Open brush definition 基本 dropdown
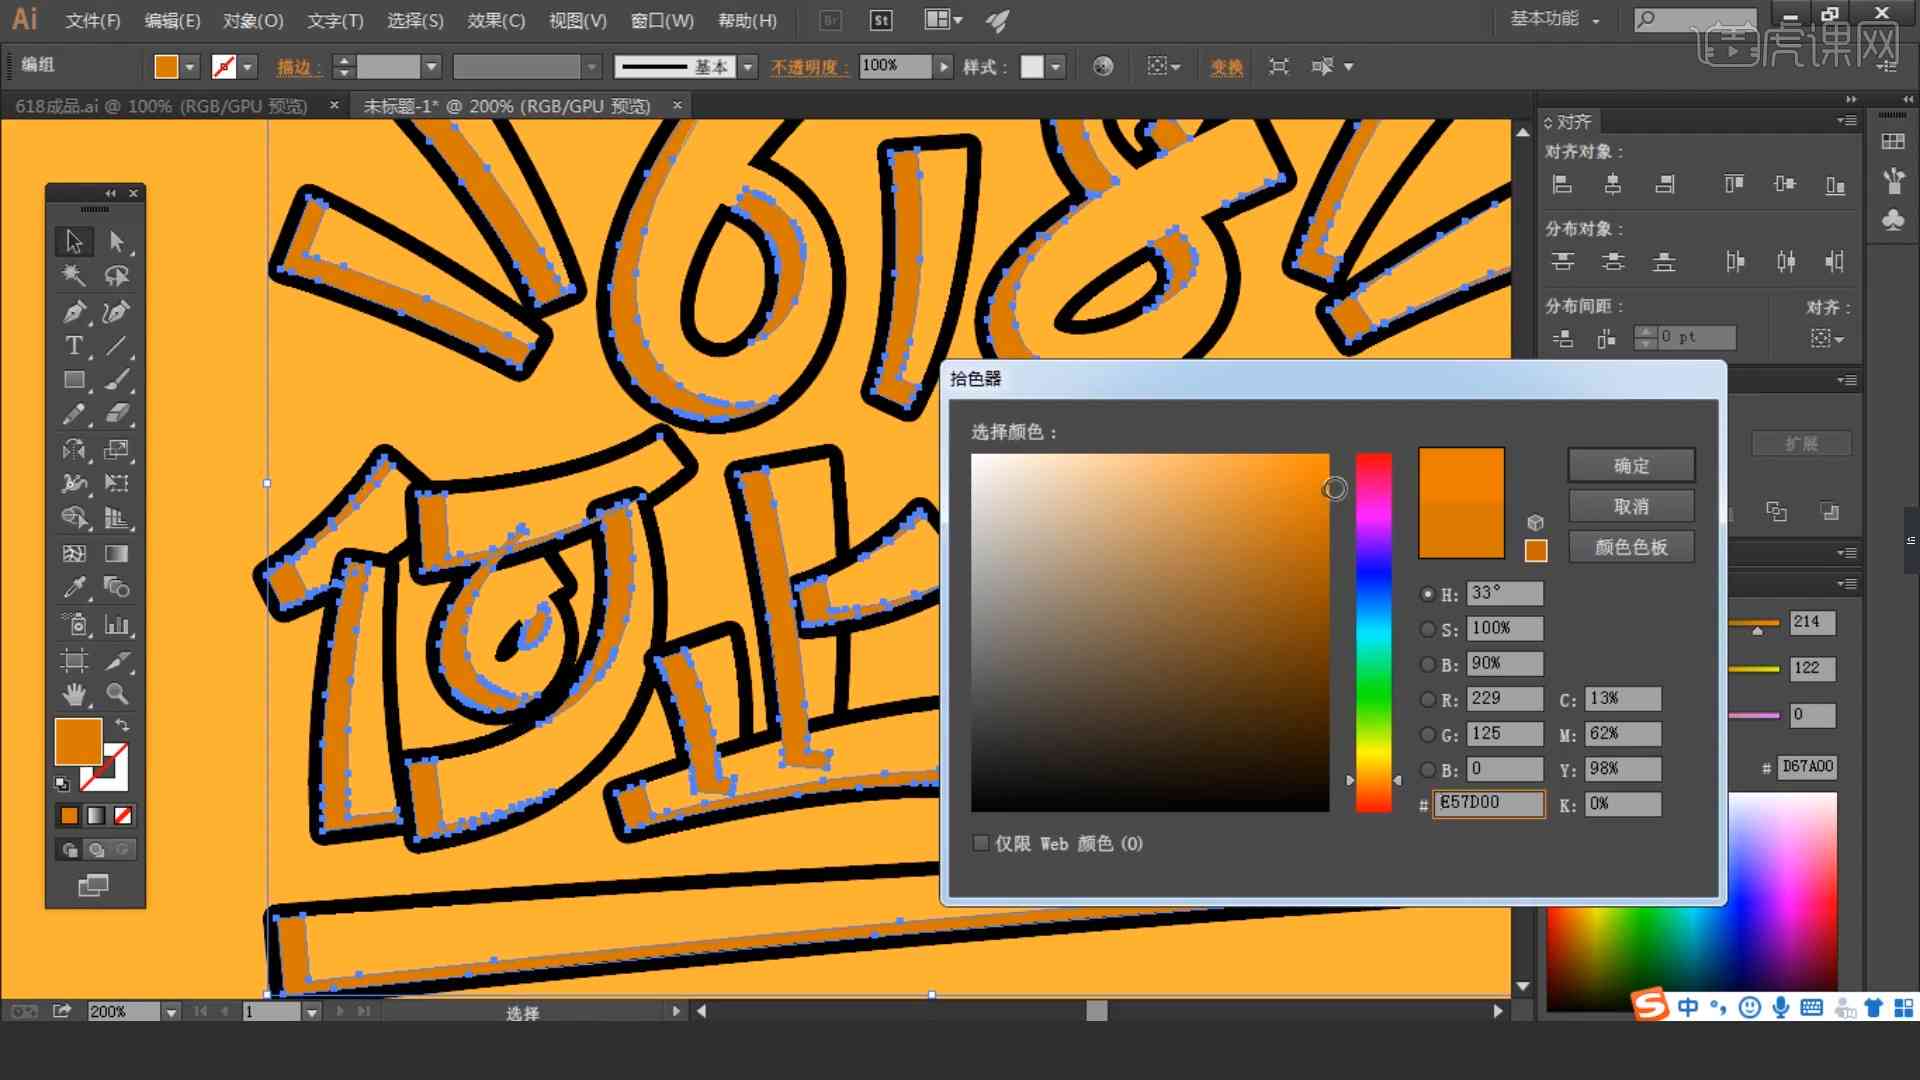1920x1080 pixels. coord(747,67)
